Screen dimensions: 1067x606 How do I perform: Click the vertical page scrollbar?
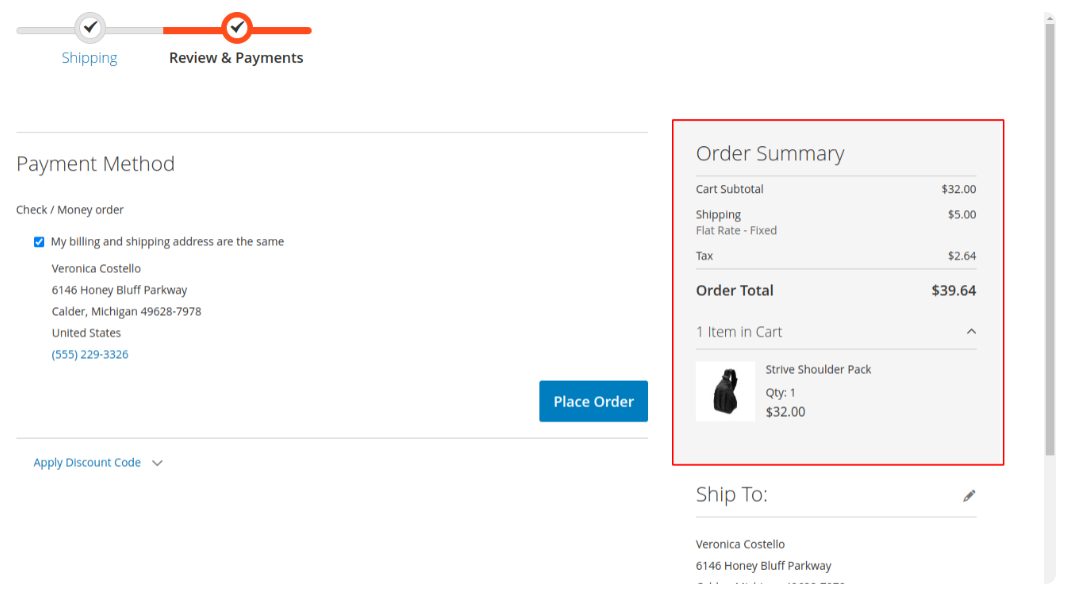click(1049, 240)
